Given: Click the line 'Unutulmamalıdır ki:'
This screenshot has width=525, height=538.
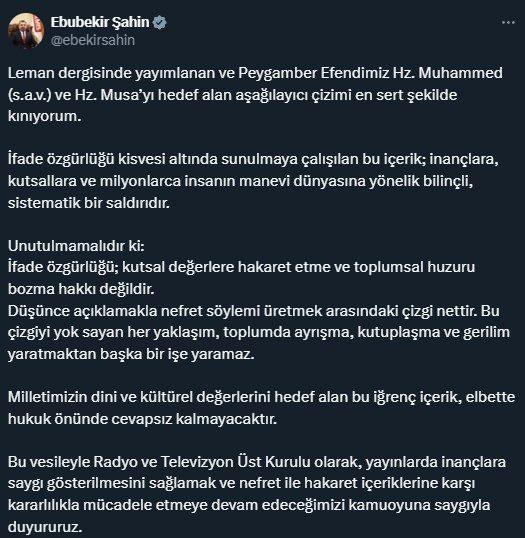Looking at the screenshot, I should [x=76, y=246].
